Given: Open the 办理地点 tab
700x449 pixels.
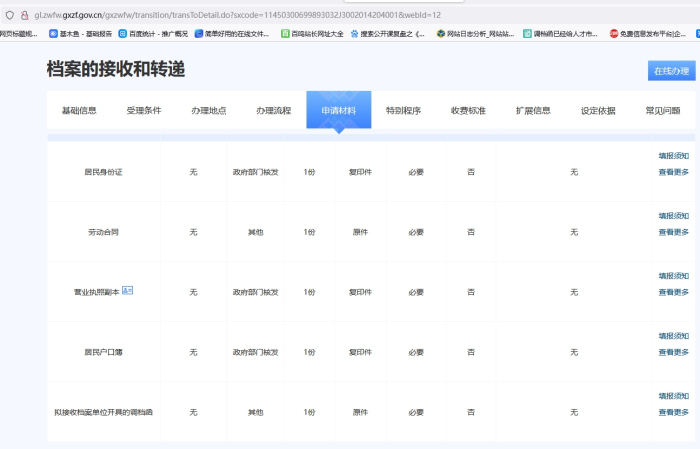Looking at the screenshot, I should pyautogui.click(x=208, y=110).
